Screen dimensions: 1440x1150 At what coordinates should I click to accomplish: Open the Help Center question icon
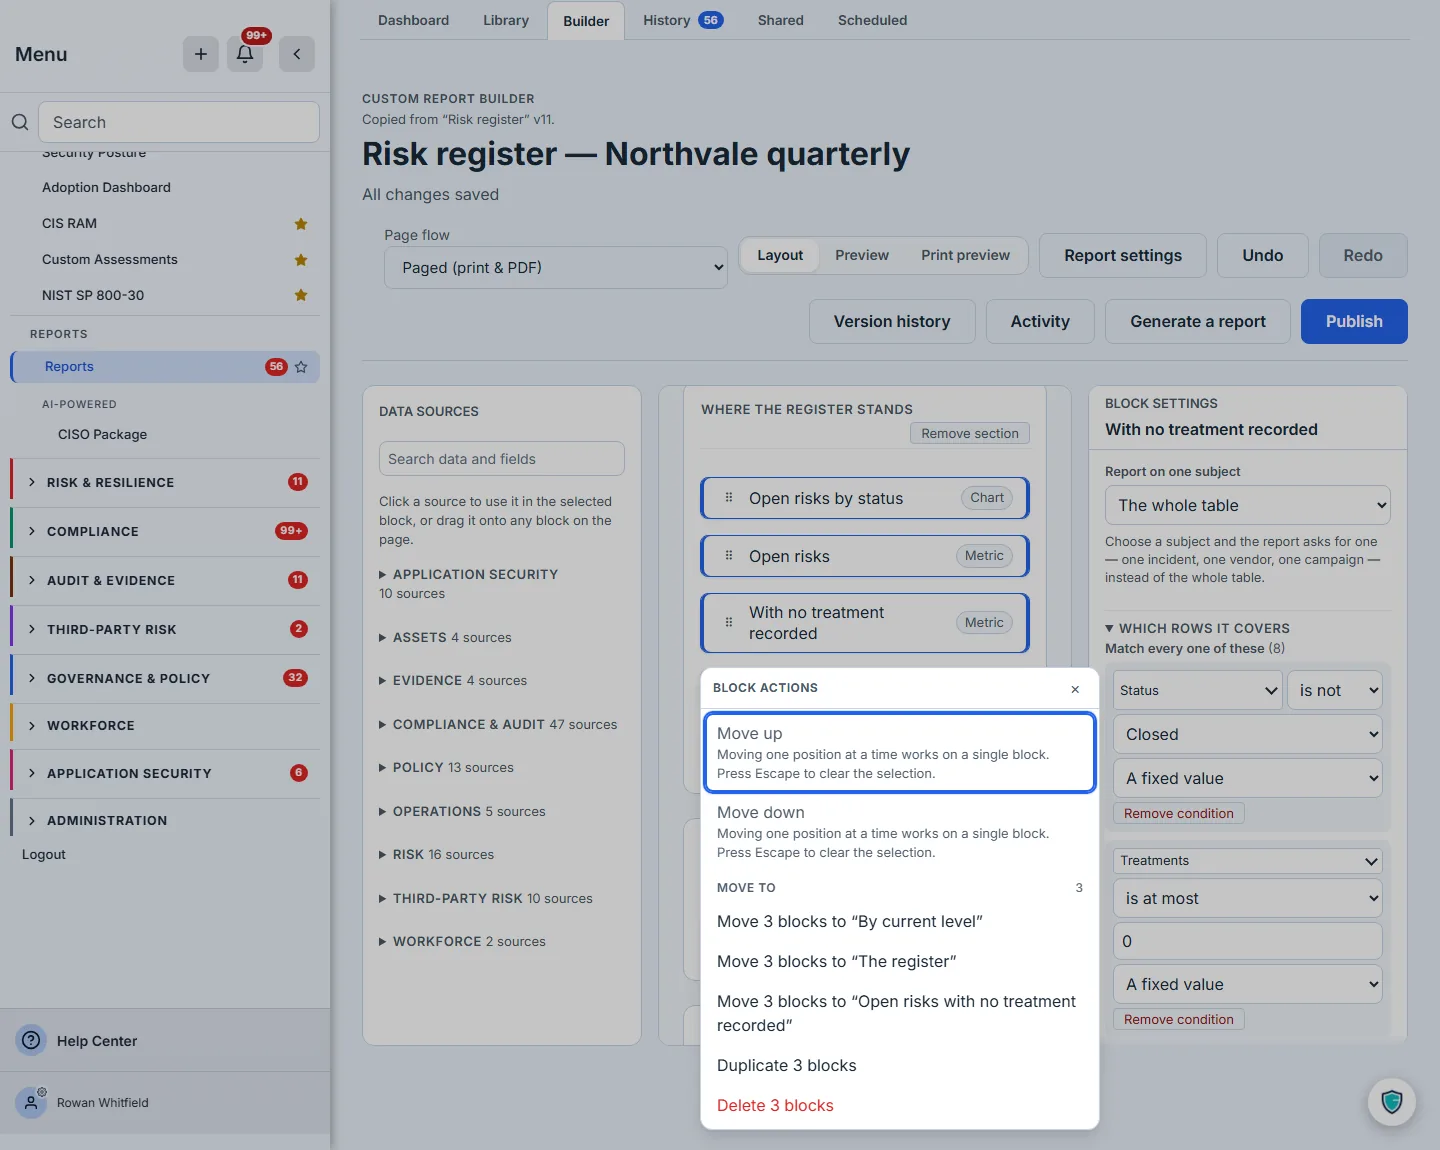tap(32, 1040)
